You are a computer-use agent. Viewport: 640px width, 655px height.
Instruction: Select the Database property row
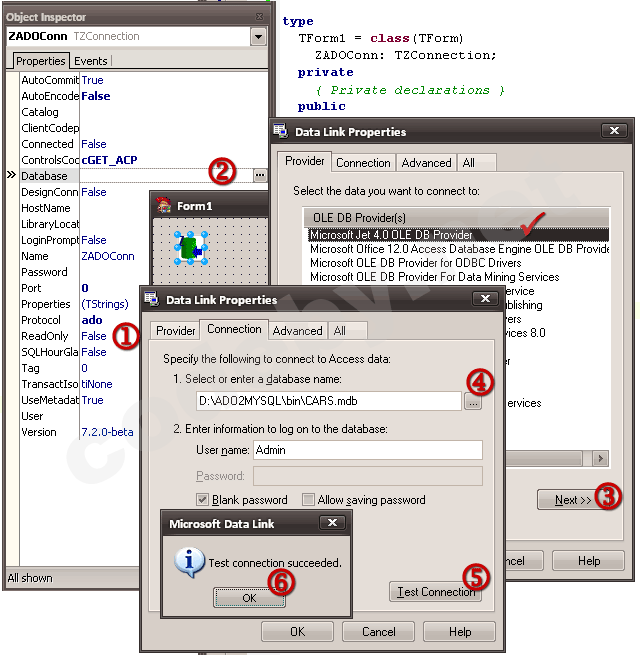[x=144, y=176]
